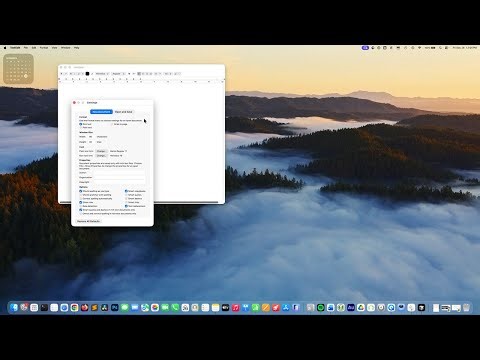Open Adobe Audition from the Dock
Screen dimensions: 480x360
[351, 307]
